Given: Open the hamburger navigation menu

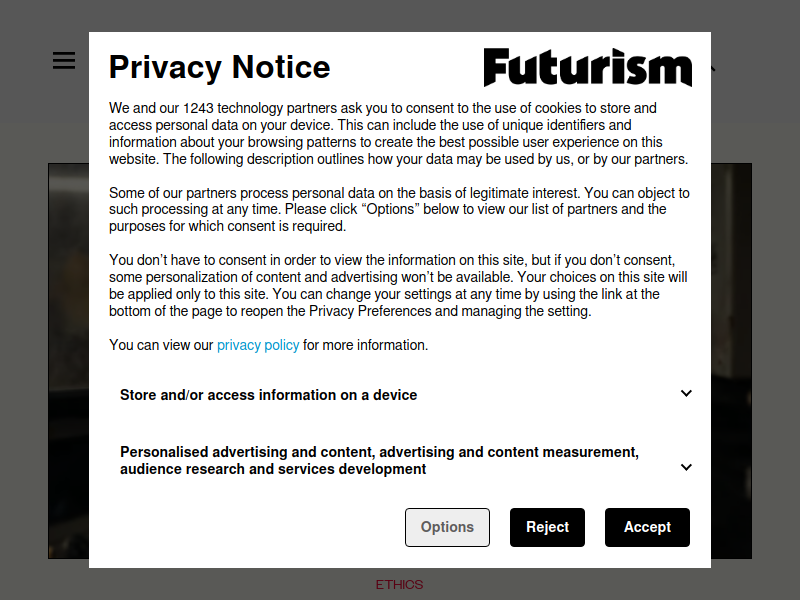Looking at the screenshot, I should click(64, 61).
